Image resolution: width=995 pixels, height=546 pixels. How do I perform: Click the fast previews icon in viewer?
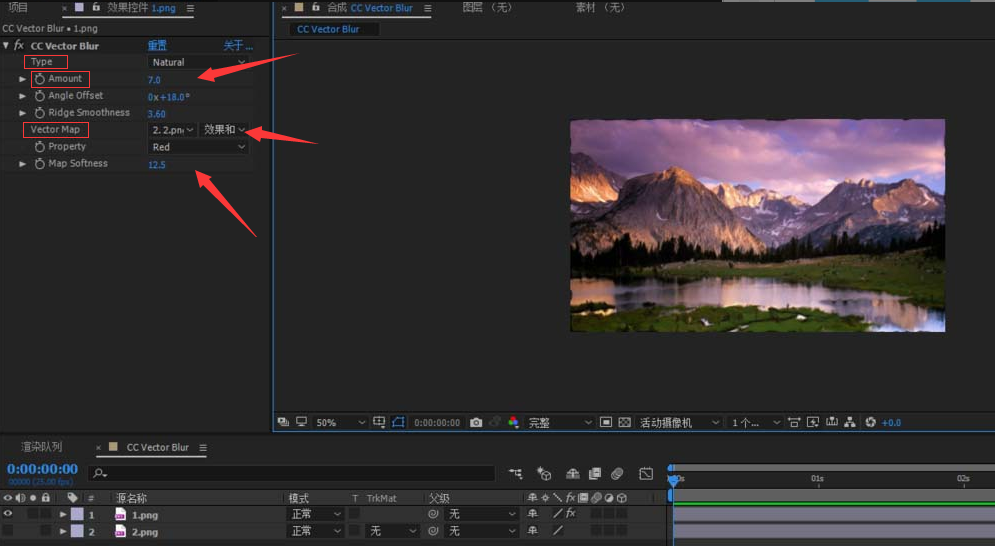813,422
